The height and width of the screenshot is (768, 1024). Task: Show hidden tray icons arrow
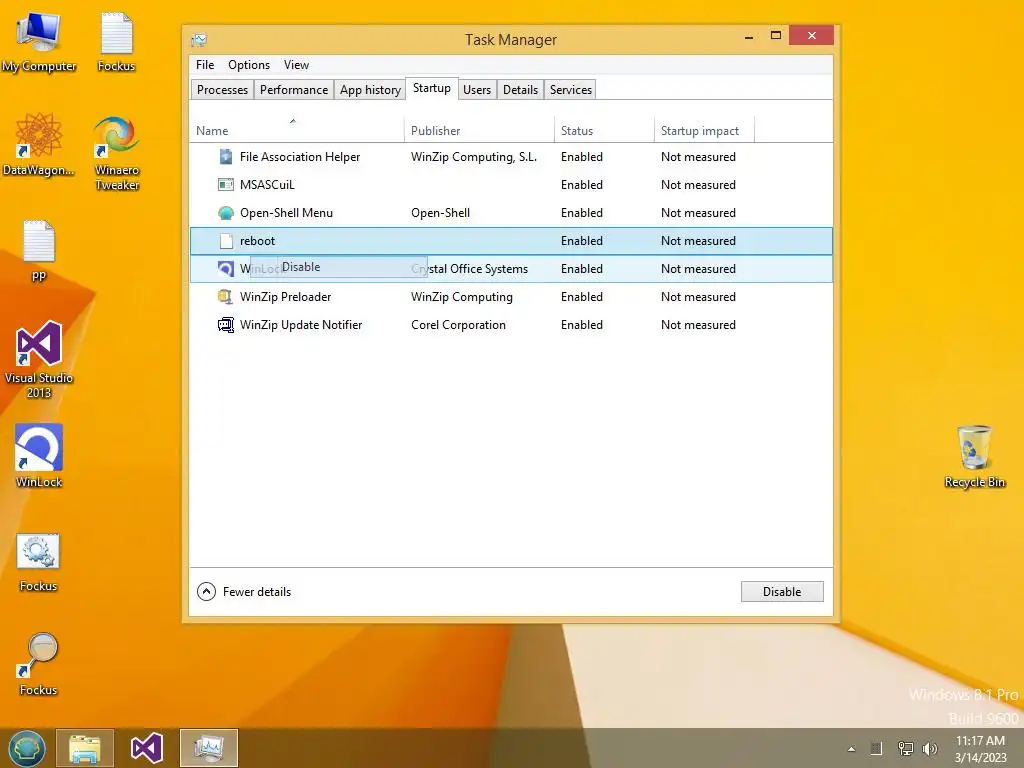click(x=851, y=749)
